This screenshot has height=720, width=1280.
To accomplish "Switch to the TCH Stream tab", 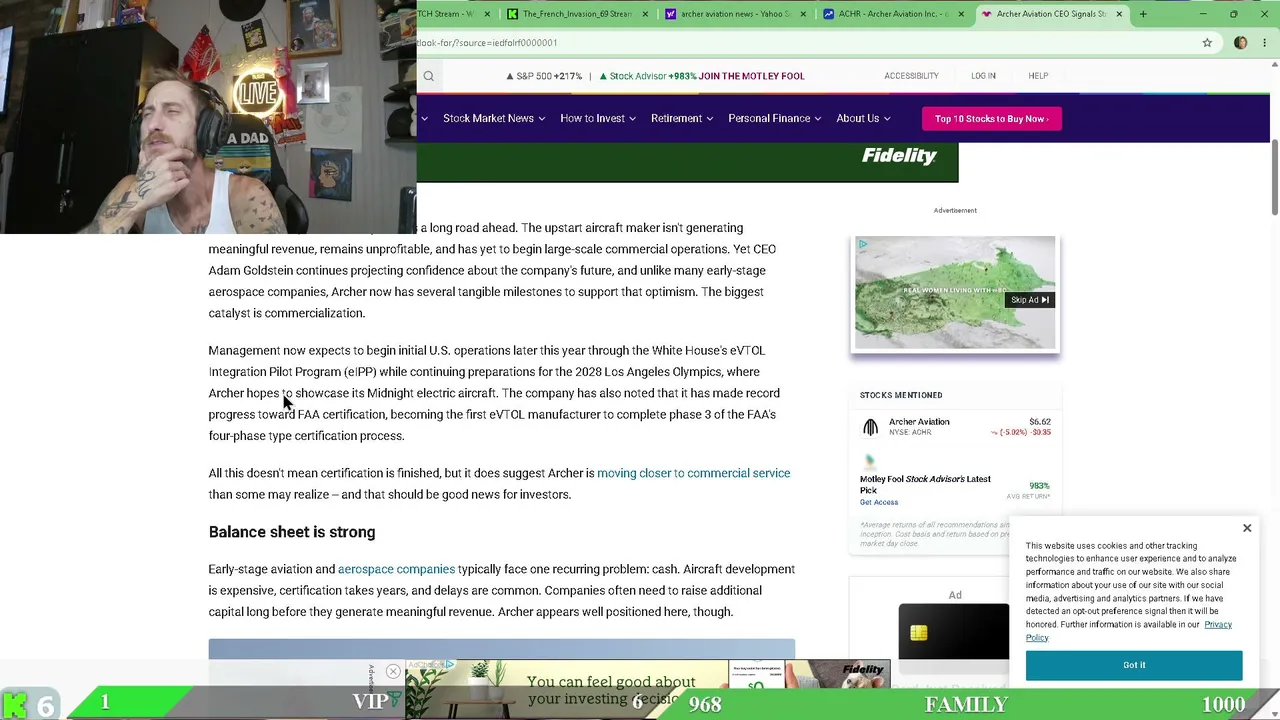I will (x=455, y=14).
